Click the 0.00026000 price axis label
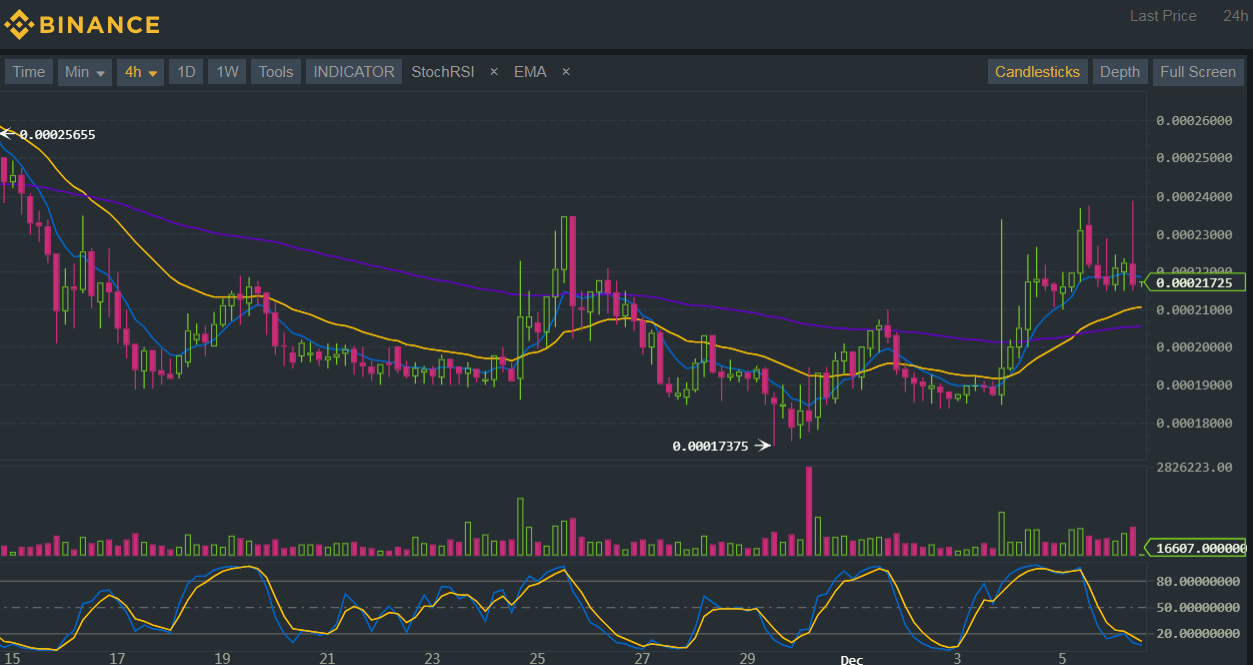1253x665 pixels. point(1194,120)
